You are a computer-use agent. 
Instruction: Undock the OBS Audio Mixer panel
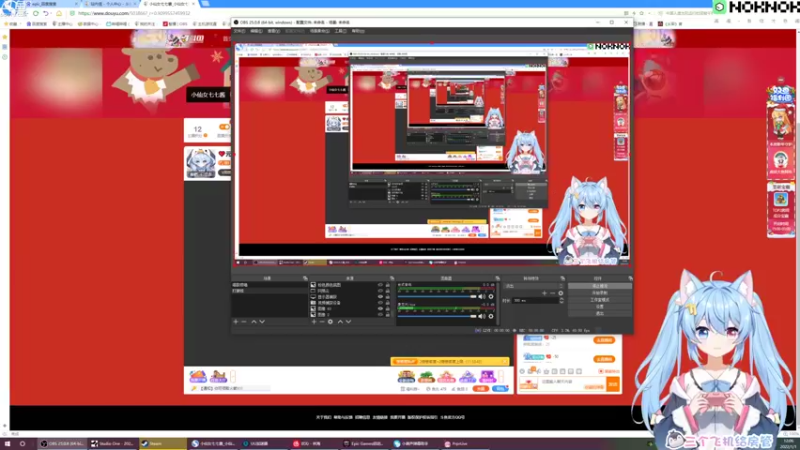click(498, 278)
